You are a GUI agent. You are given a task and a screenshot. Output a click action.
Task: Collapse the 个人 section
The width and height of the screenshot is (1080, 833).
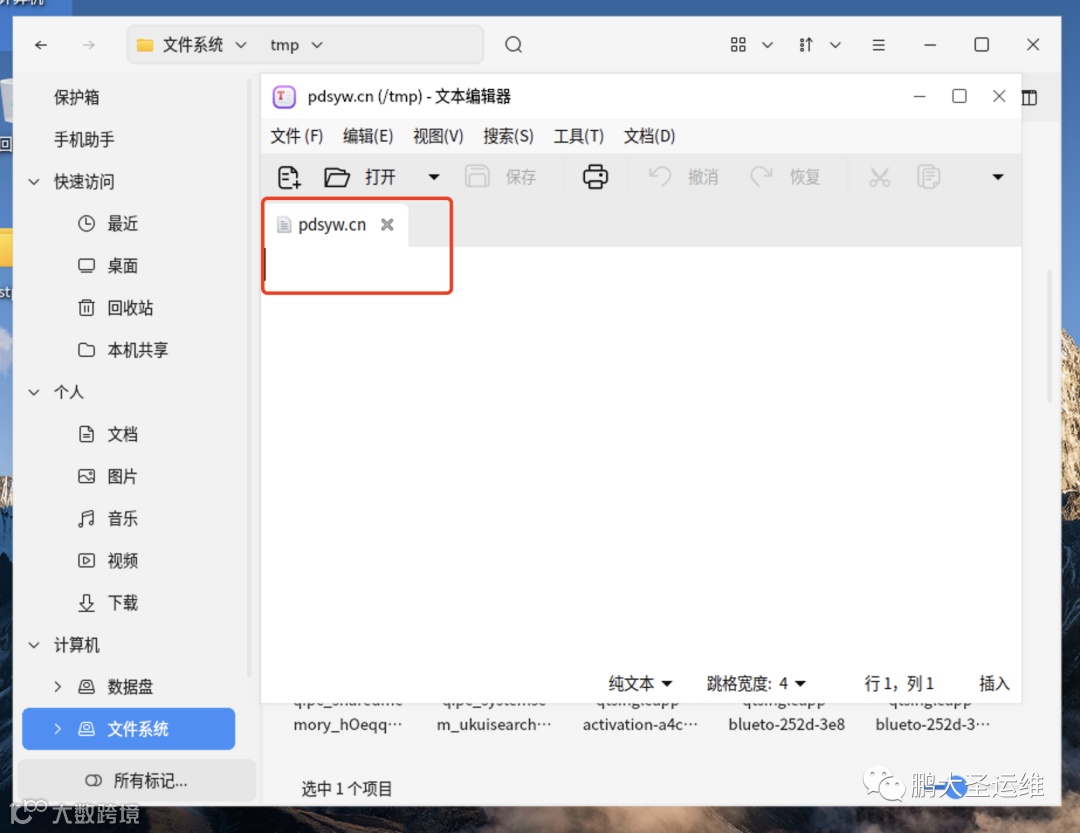point(34,392)
